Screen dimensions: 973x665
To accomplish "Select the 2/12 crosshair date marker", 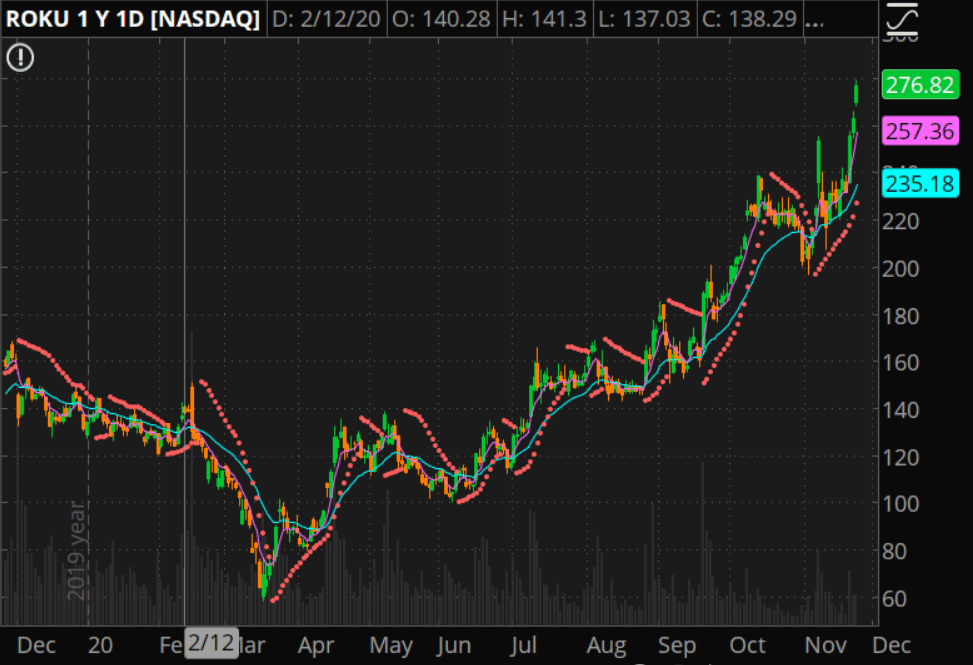I will coord(211,643).
